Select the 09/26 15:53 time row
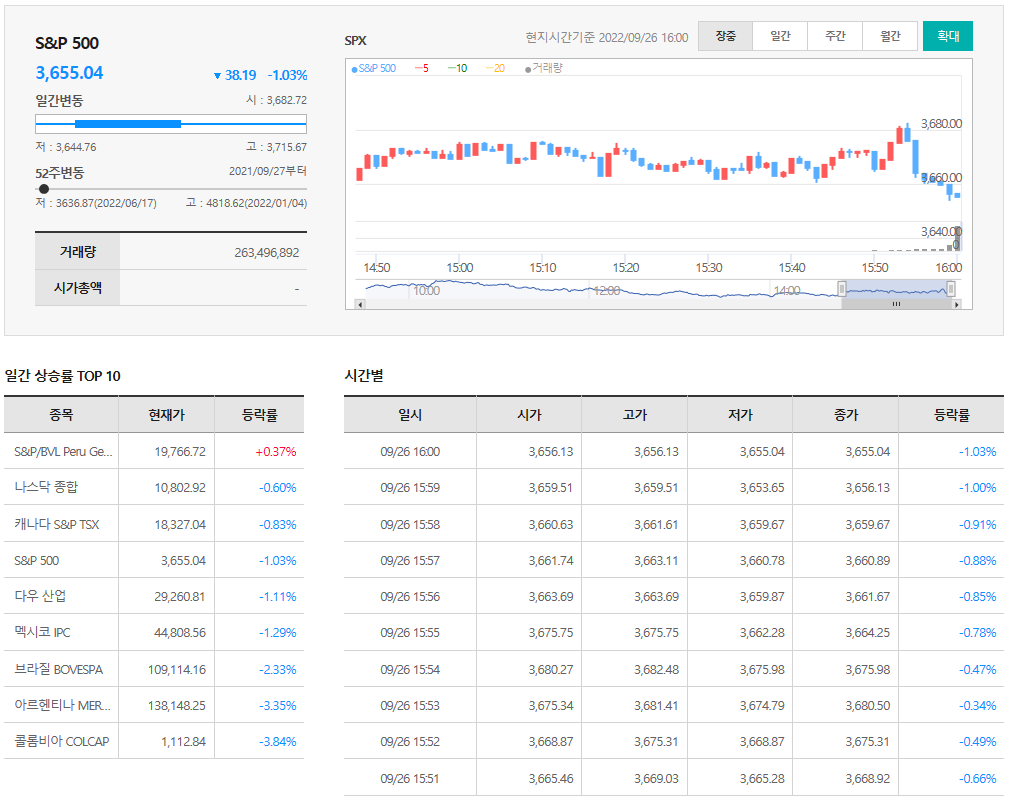 coord(674,705)
